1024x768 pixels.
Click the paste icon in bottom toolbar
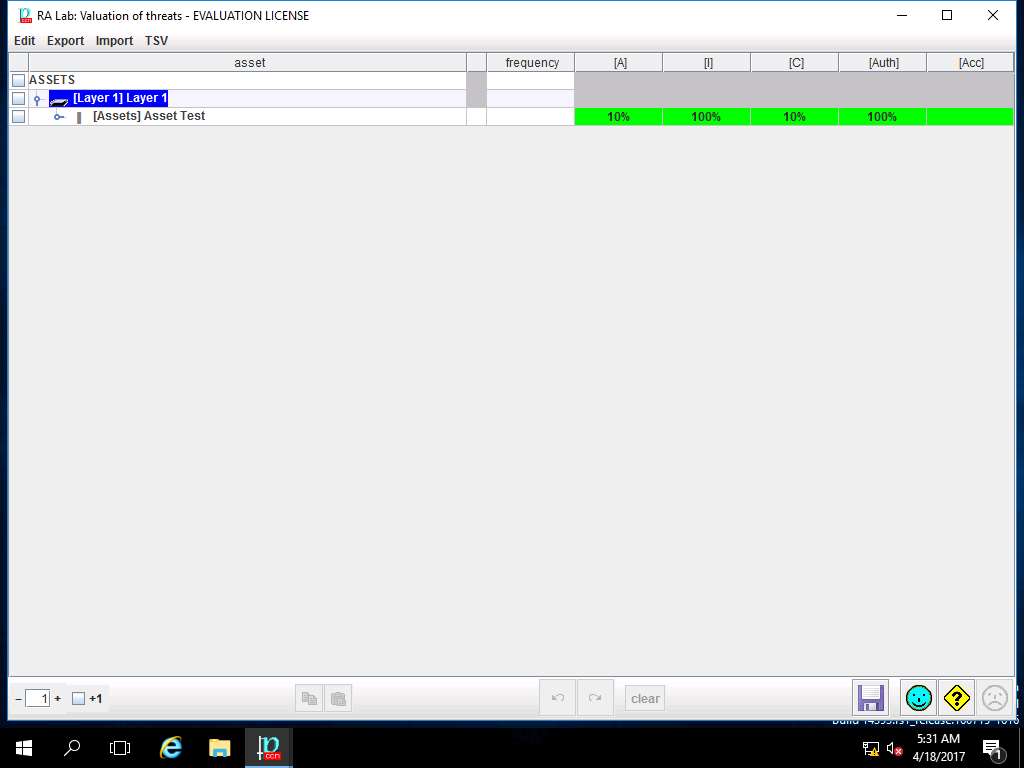coord(338,698)
